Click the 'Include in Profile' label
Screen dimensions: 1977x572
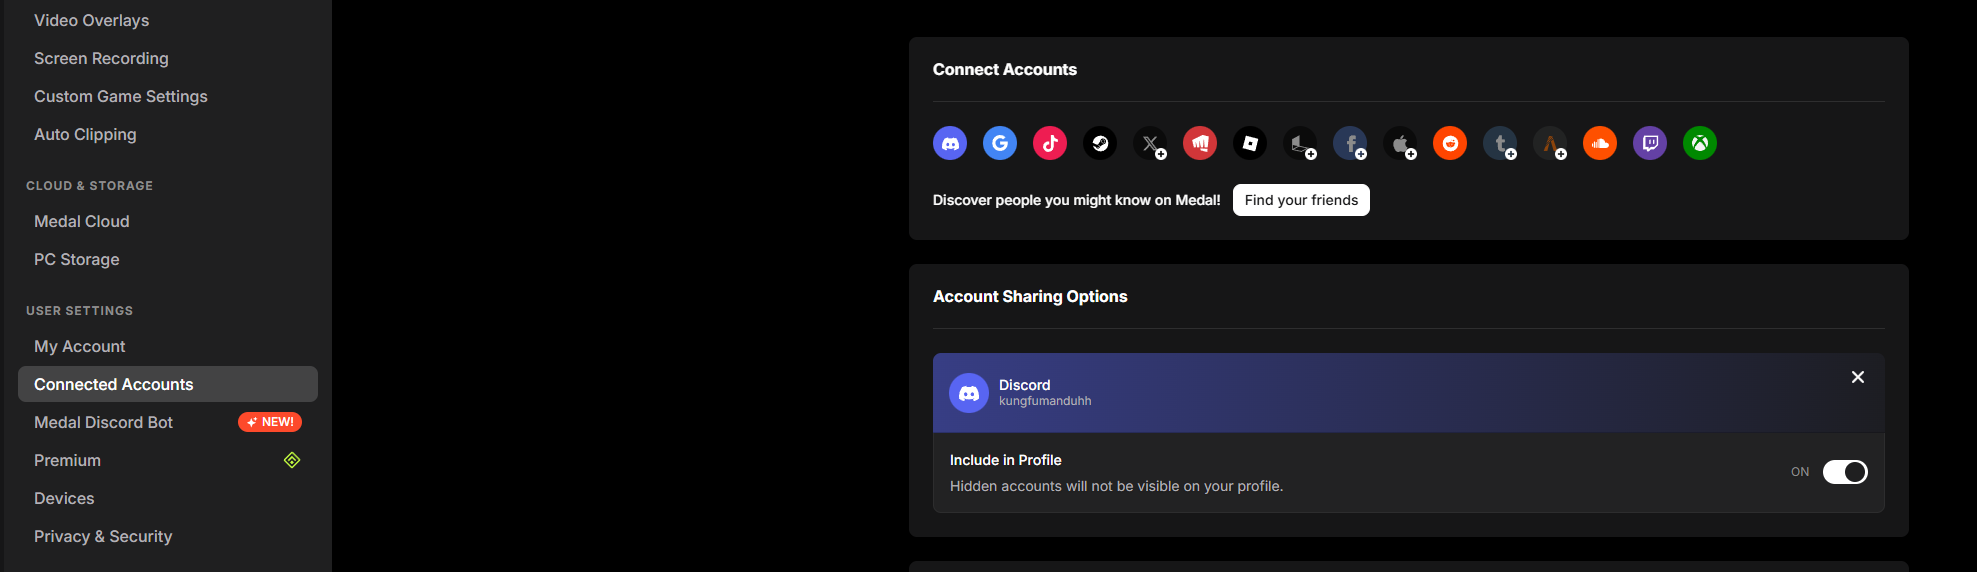(1006, 460)
